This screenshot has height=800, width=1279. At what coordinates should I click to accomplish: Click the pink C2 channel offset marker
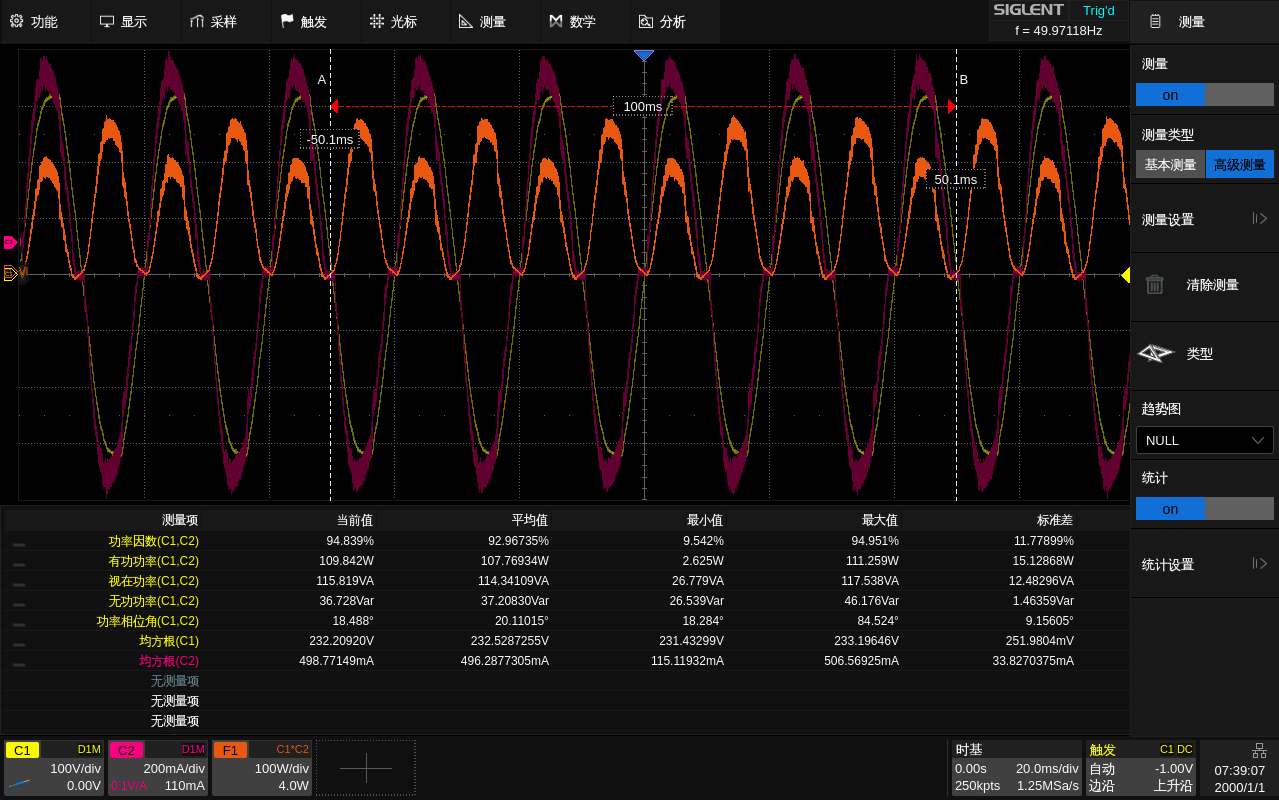(x=11, y=242)
